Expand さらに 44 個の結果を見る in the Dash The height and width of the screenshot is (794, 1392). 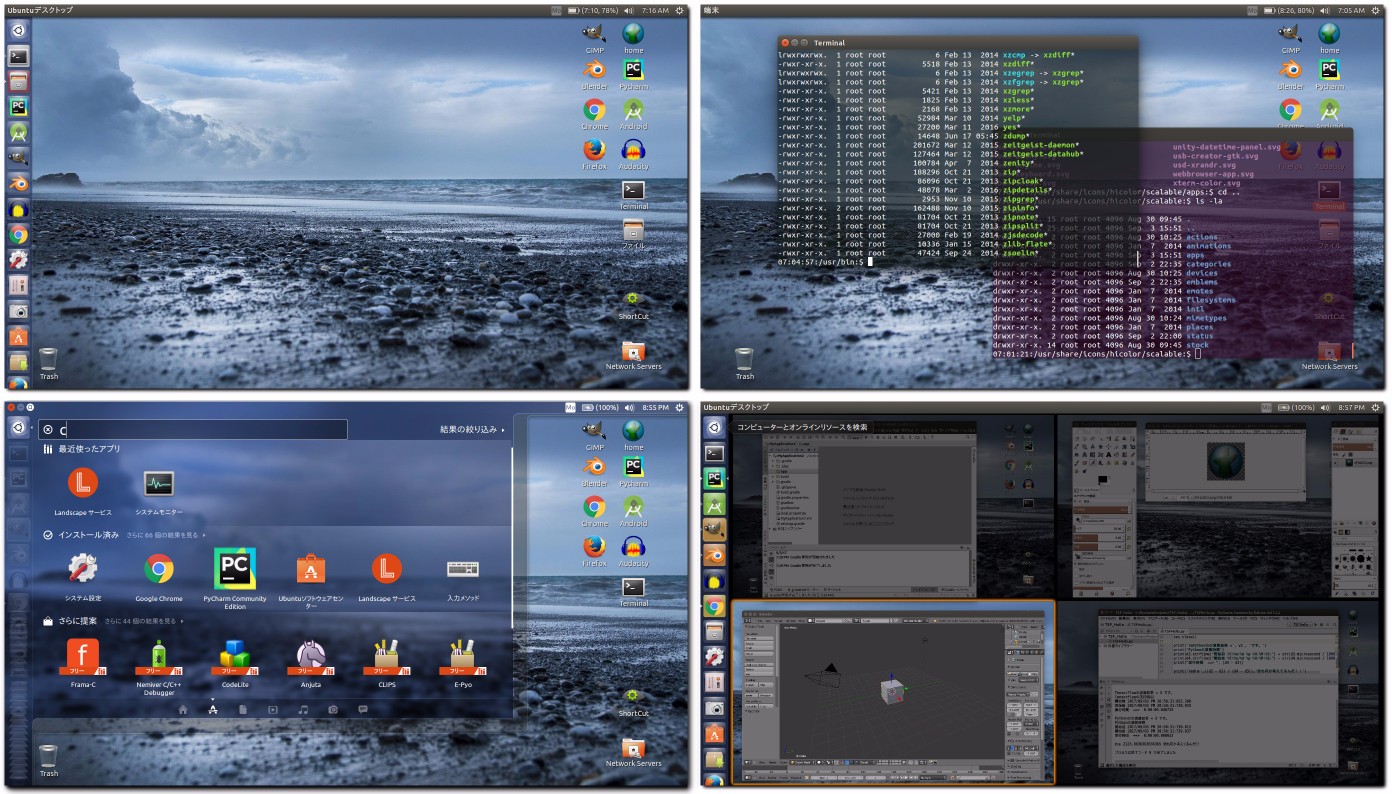[x=144, y=621]
